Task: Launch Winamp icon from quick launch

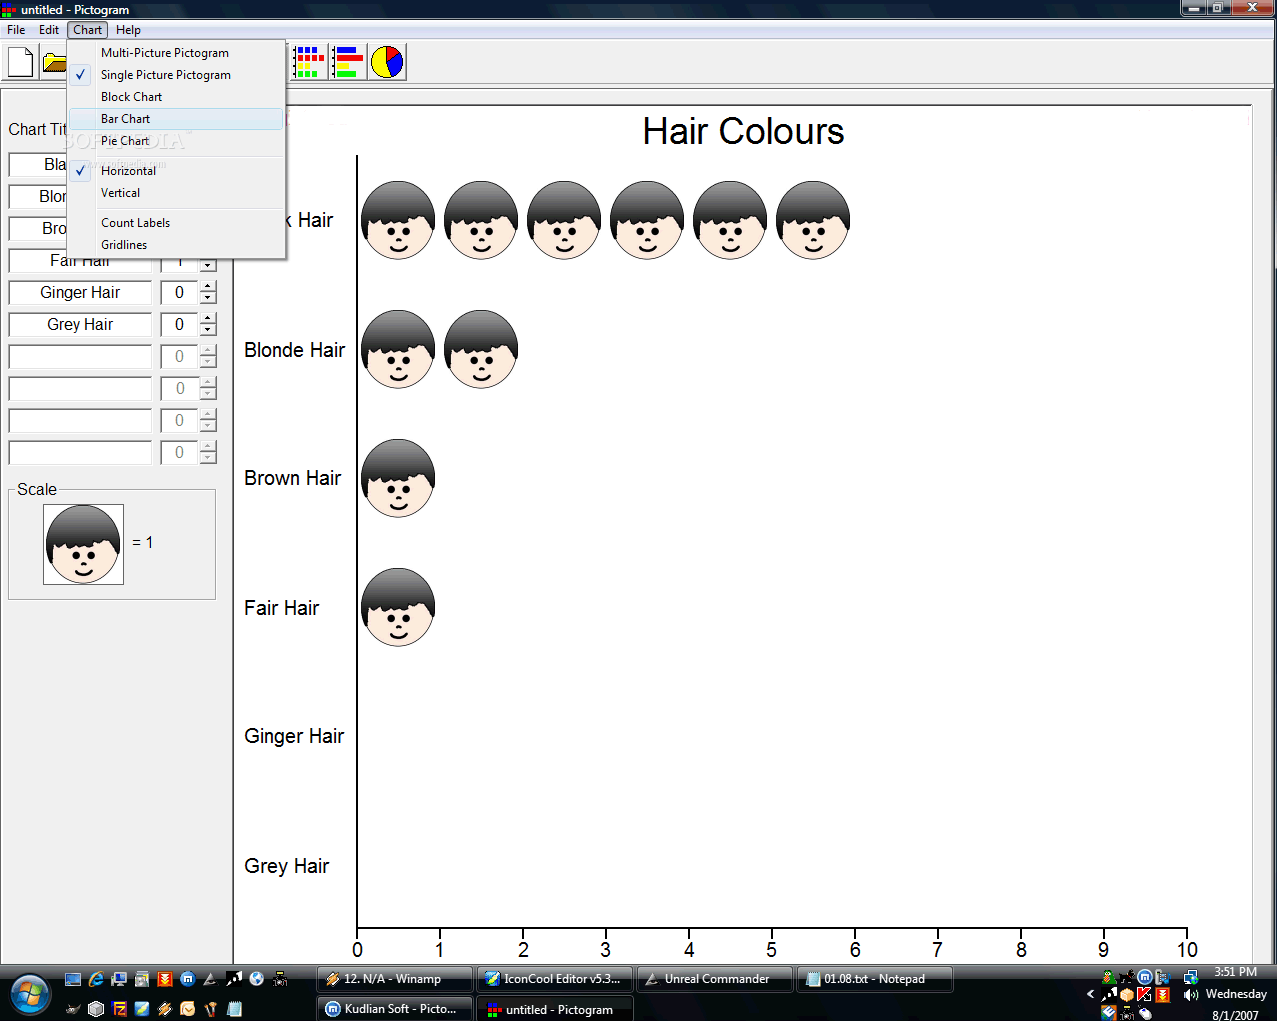Action: tap(165, 1009)
